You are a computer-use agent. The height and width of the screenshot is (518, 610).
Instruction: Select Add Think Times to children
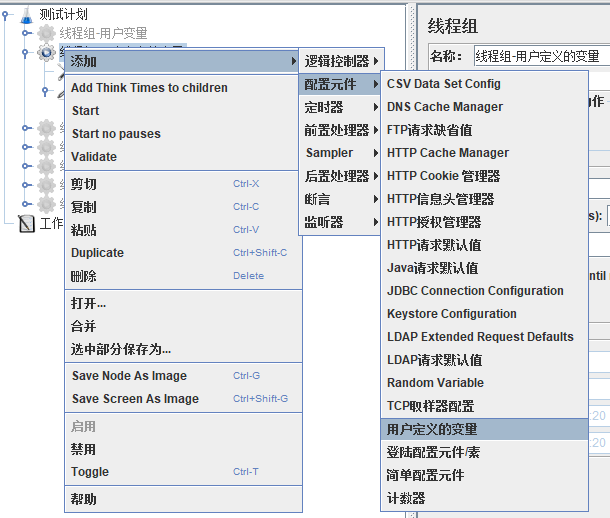(183, 88)
